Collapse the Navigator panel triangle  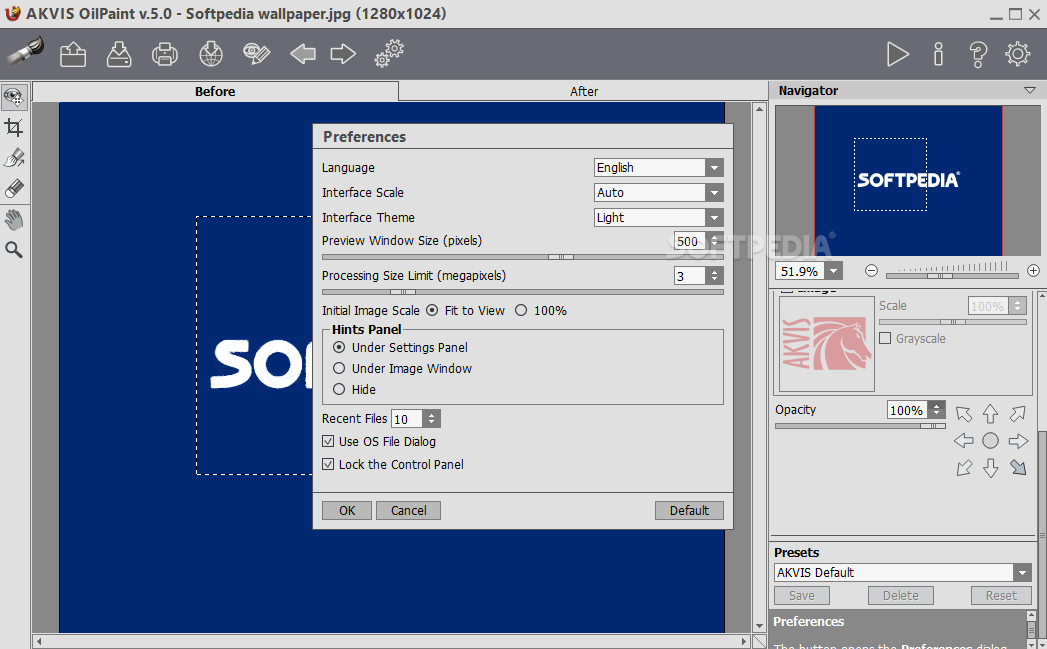[x=1030, y=90]
